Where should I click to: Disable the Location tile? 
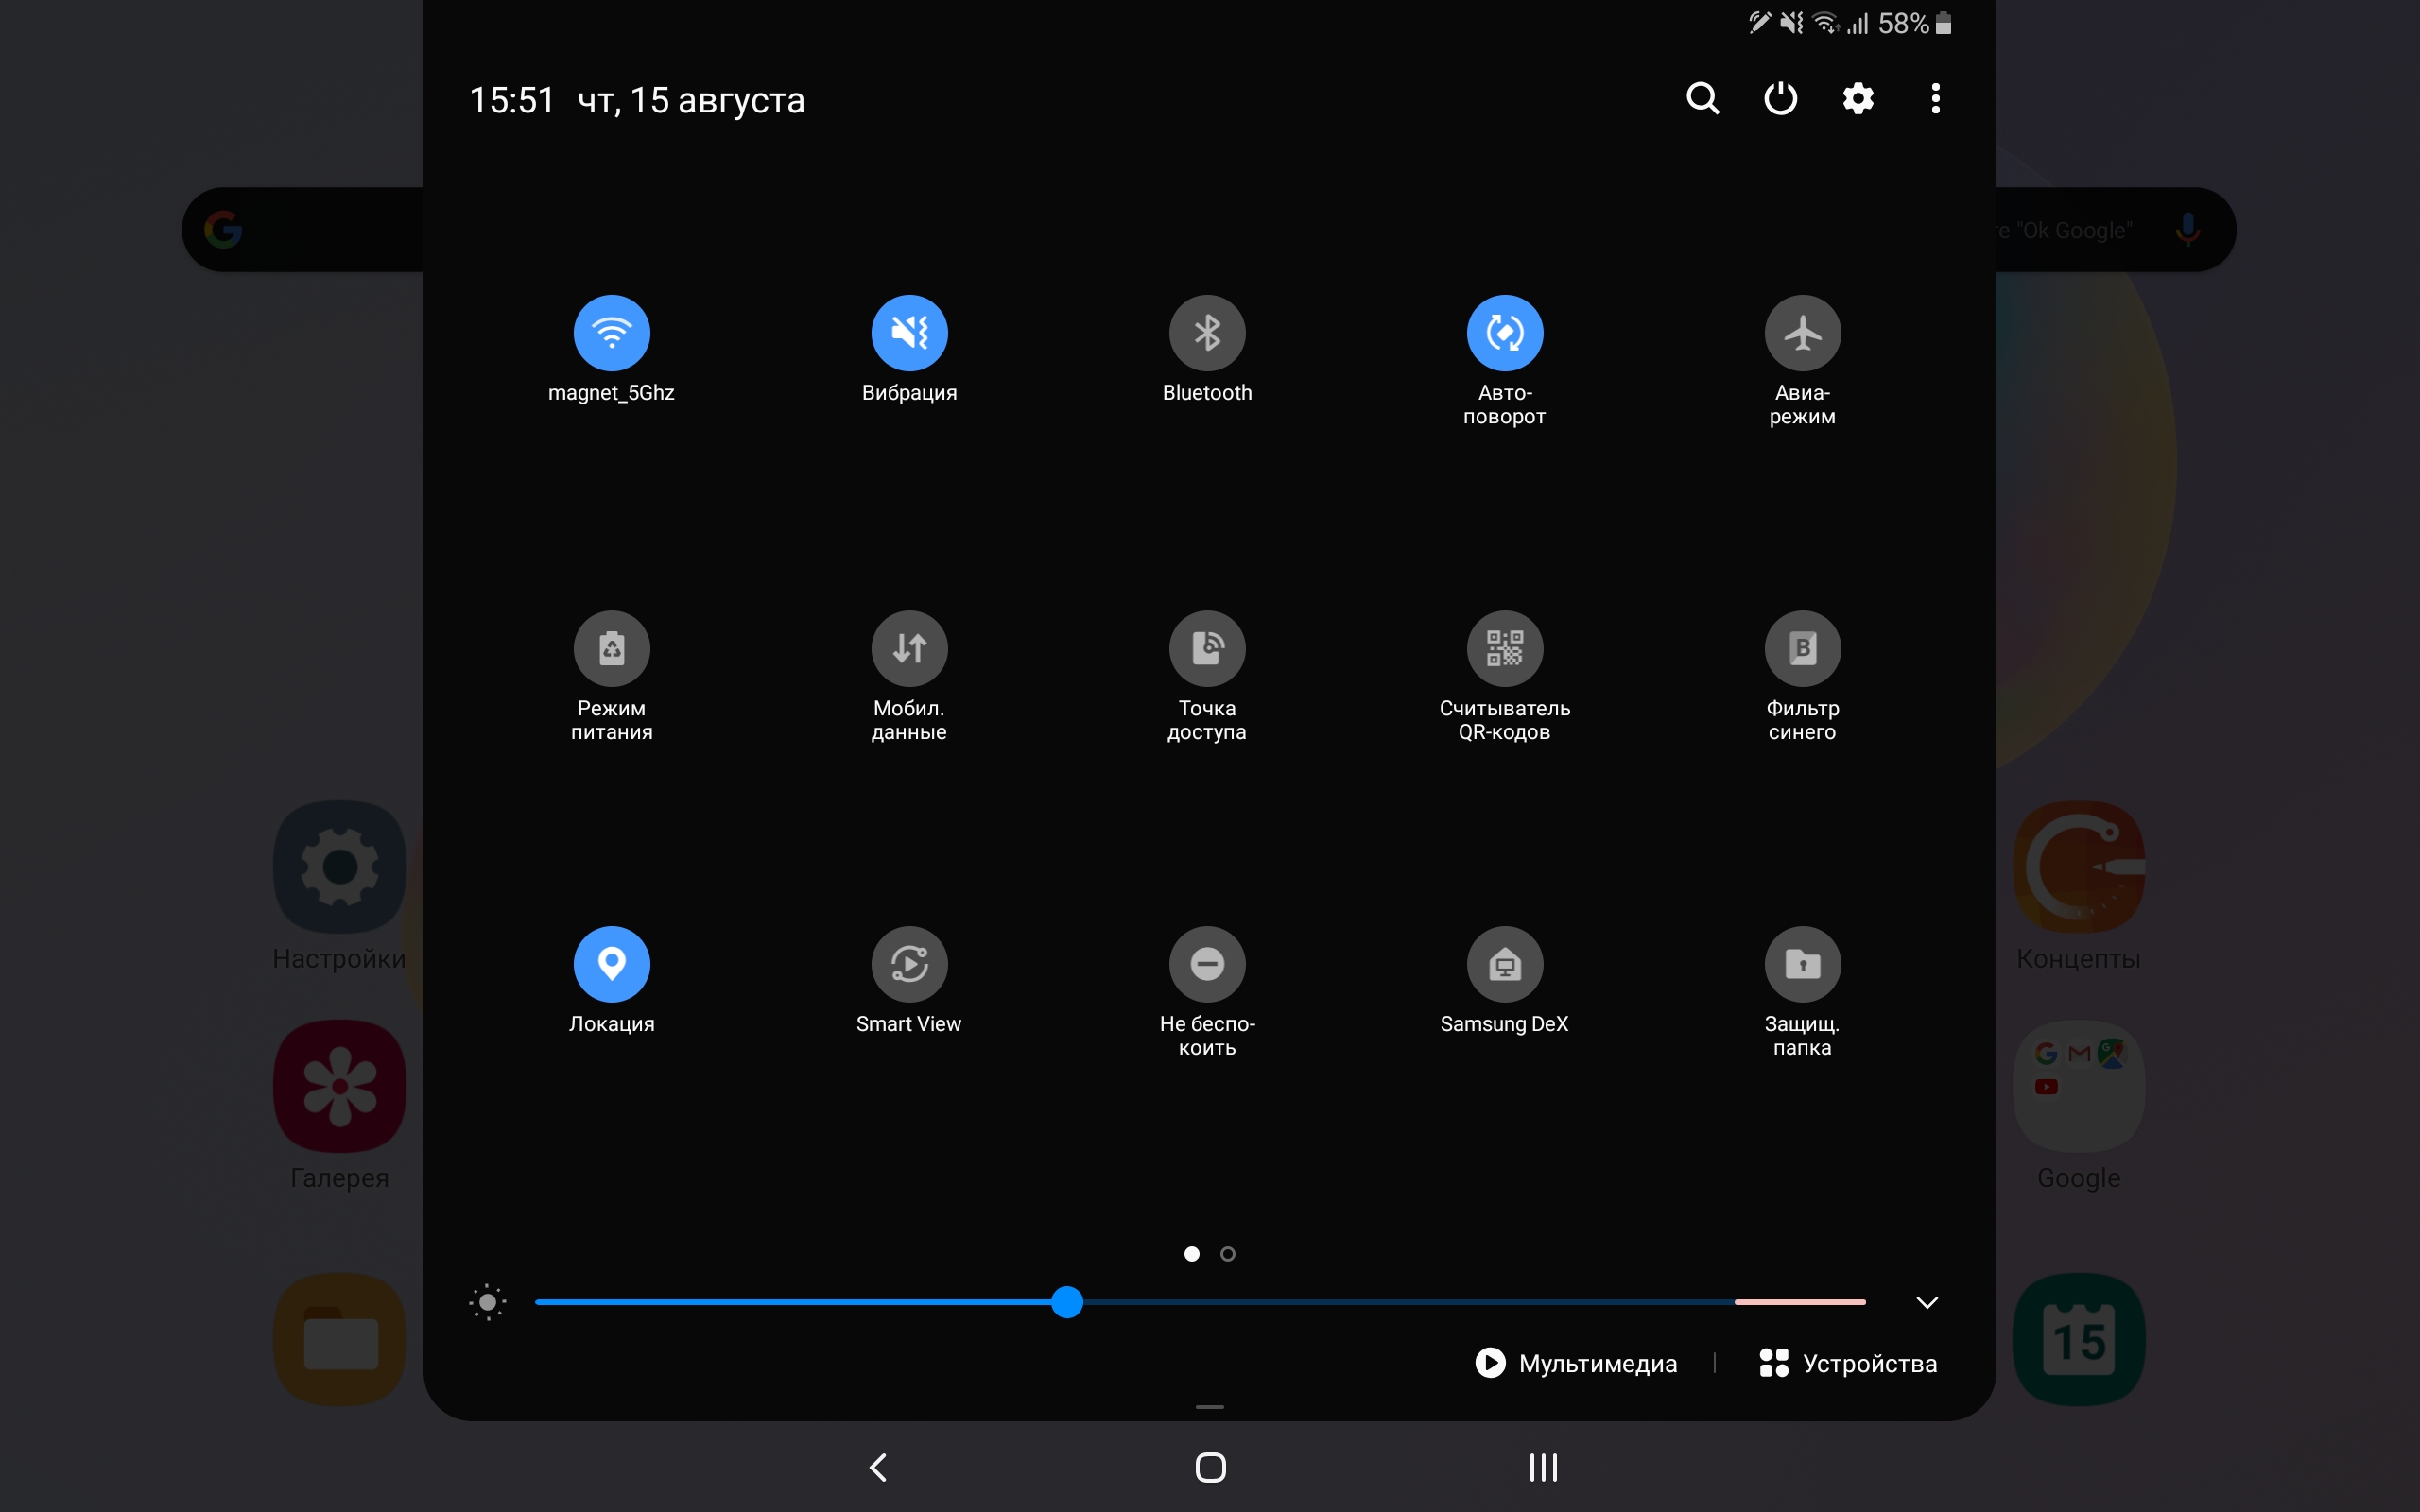[611, 965]
